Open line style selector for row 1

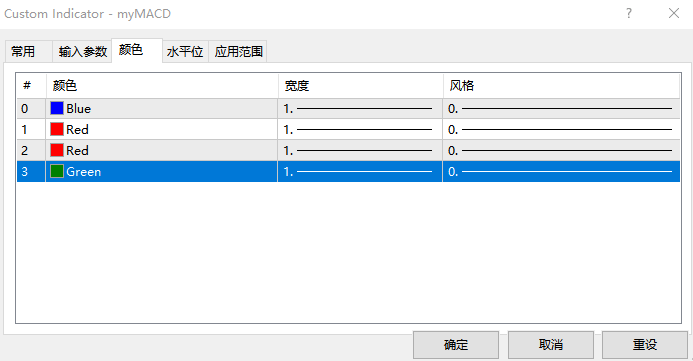tap(561, 129)
